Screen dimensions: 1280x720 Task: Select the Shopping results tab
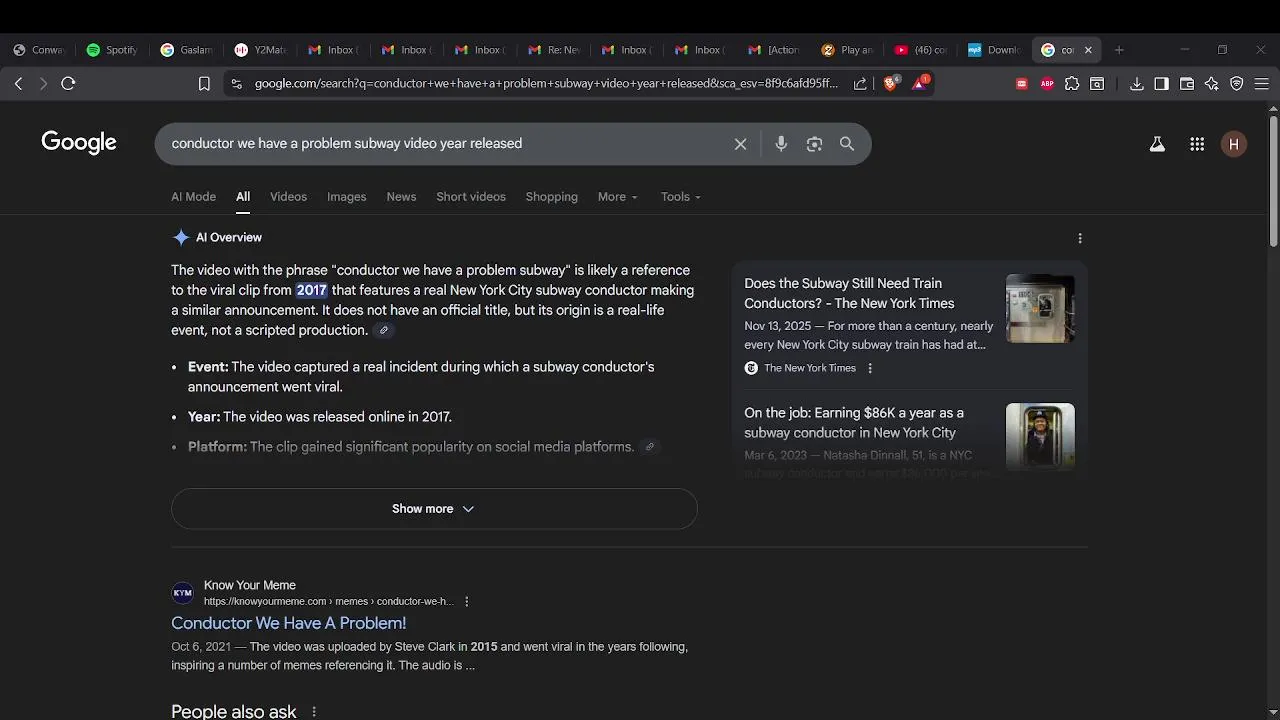pos(552,197)
